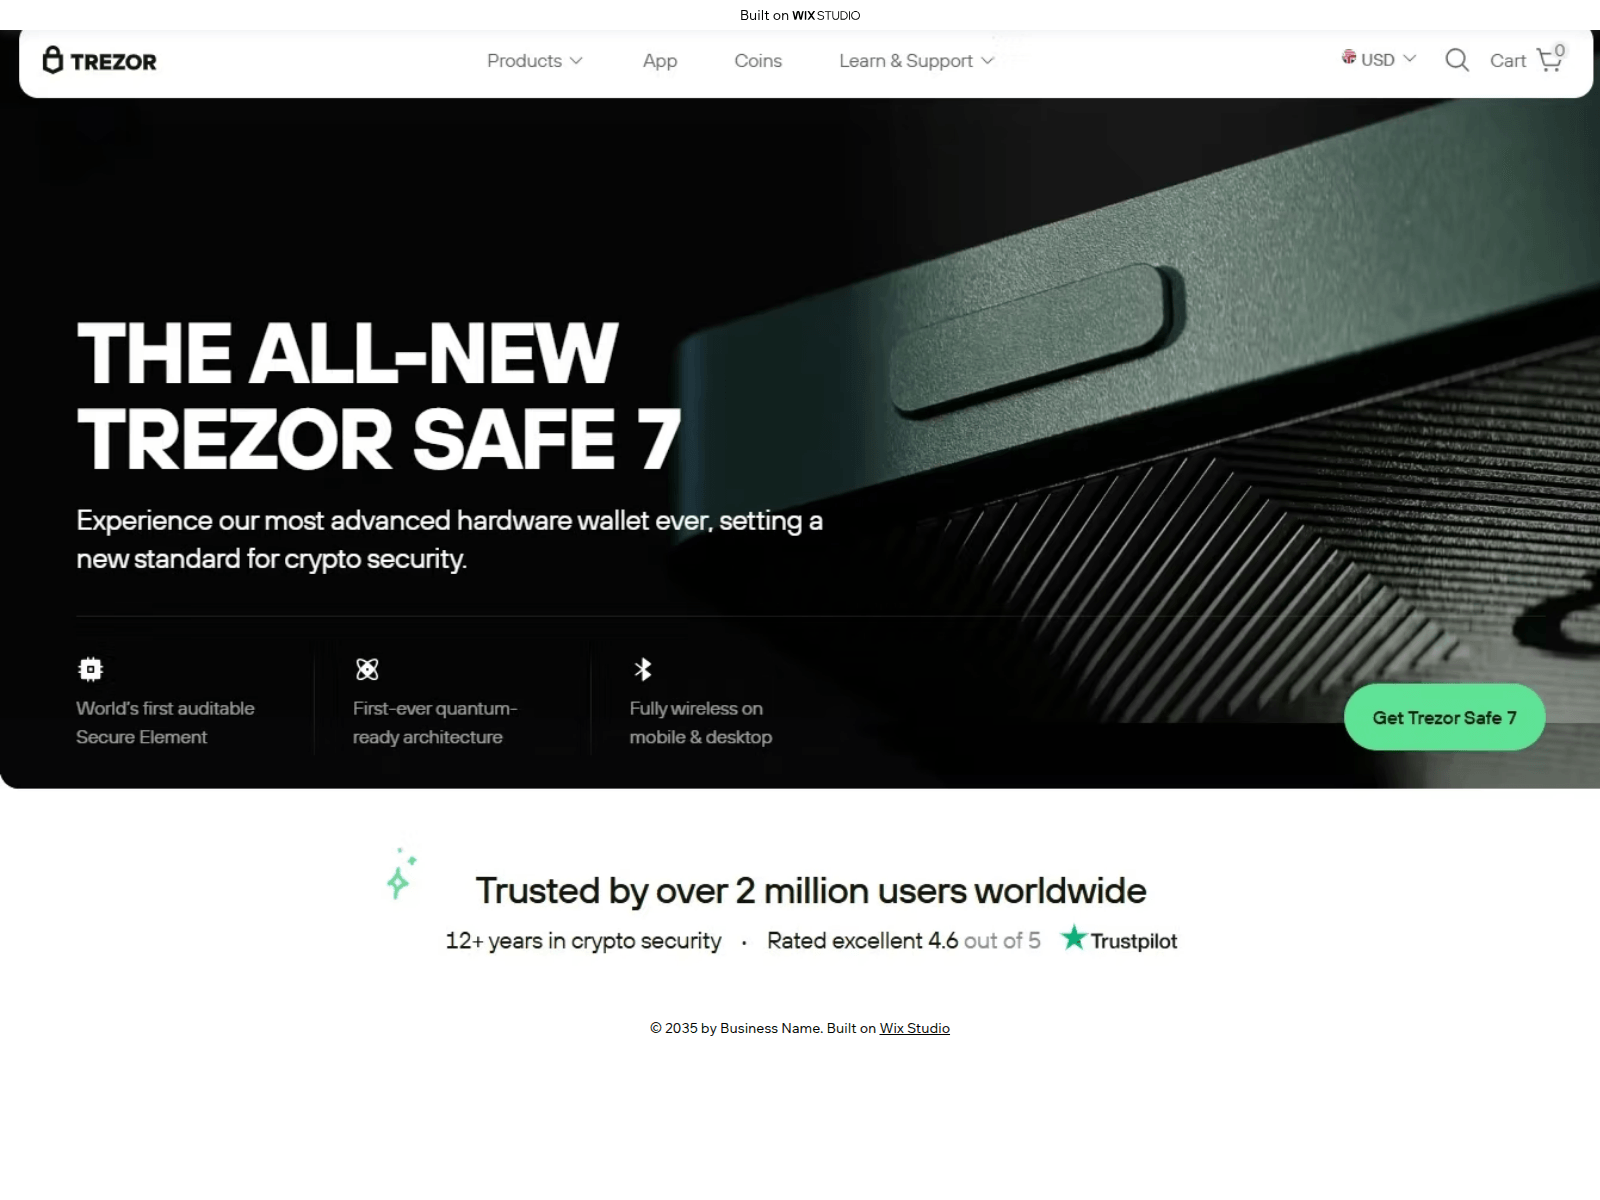Expand the Learn & Support menu

click(x=916, y=61)
